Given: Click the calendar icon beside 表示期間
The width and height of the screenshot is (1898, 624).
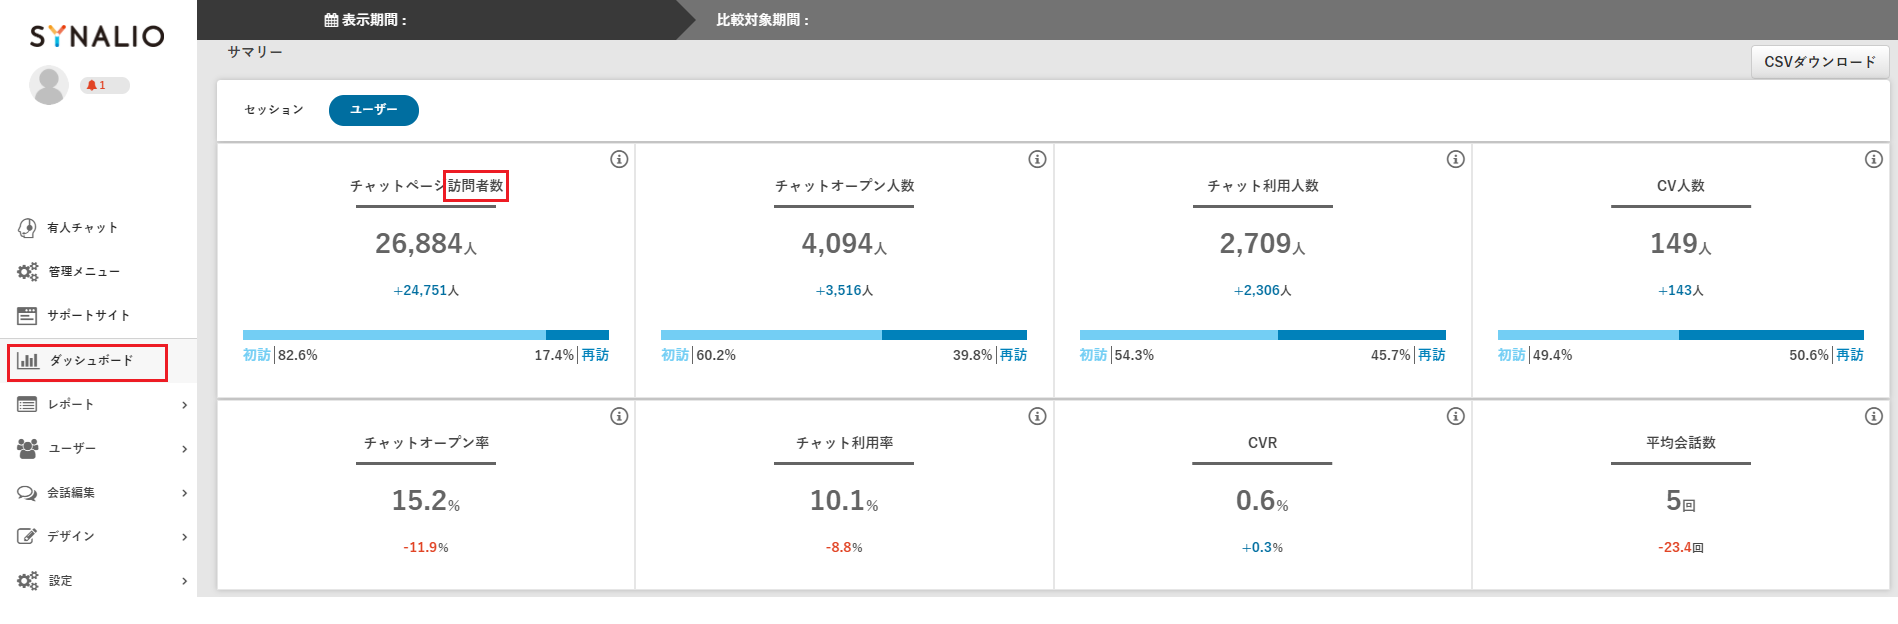Looking at the screenshot, I should click(x=331, y=20).
